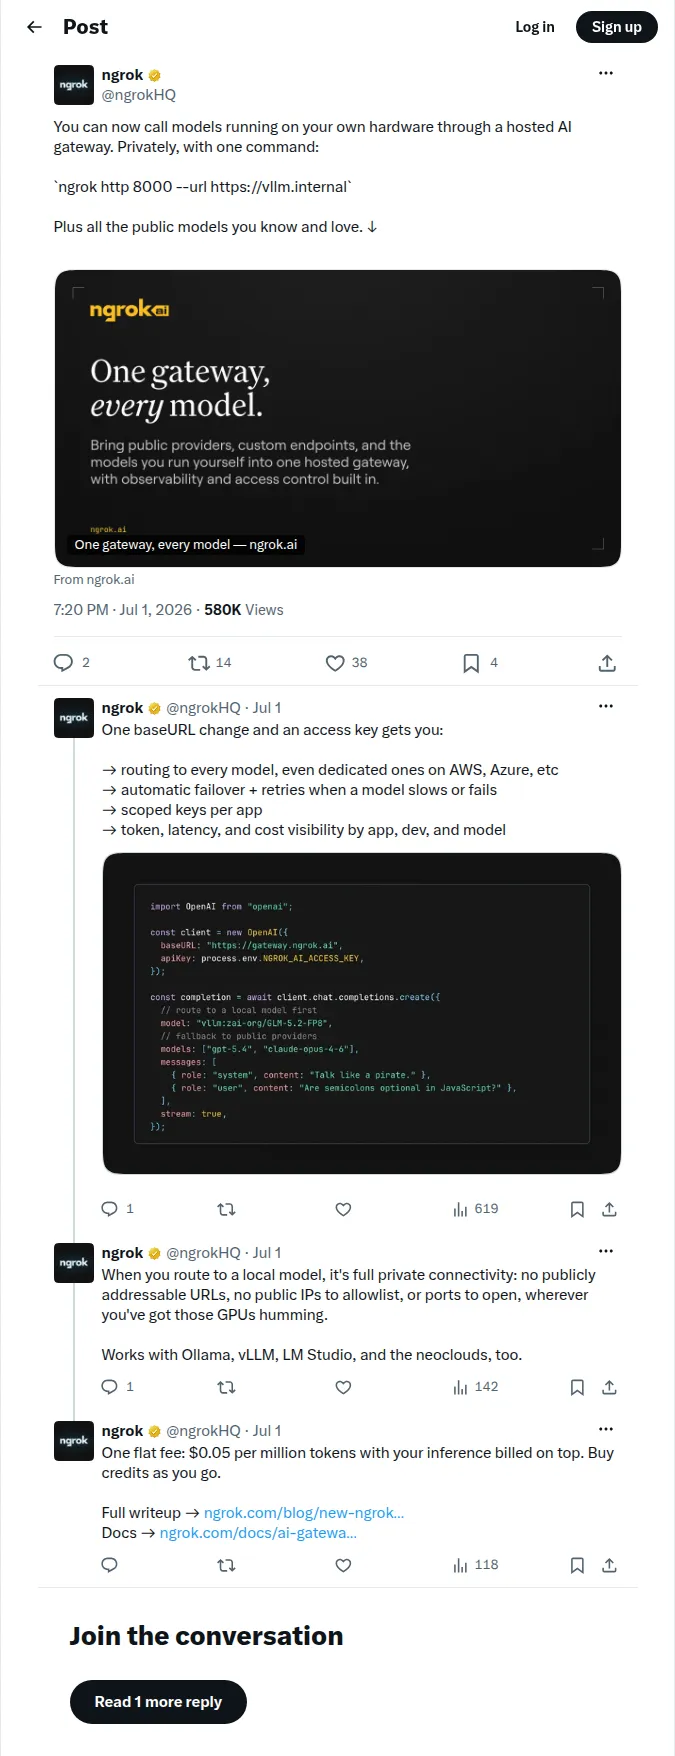Repost the reply about local model routing
This screenshot has height=1756, width=675.
coord(226,1387)
